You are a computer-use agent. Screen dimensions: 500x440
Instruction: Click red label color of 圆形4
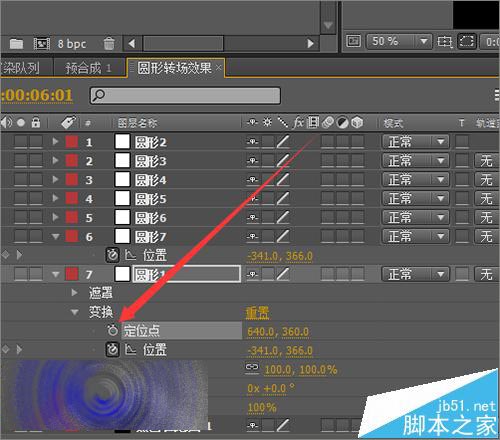(72, 179)
